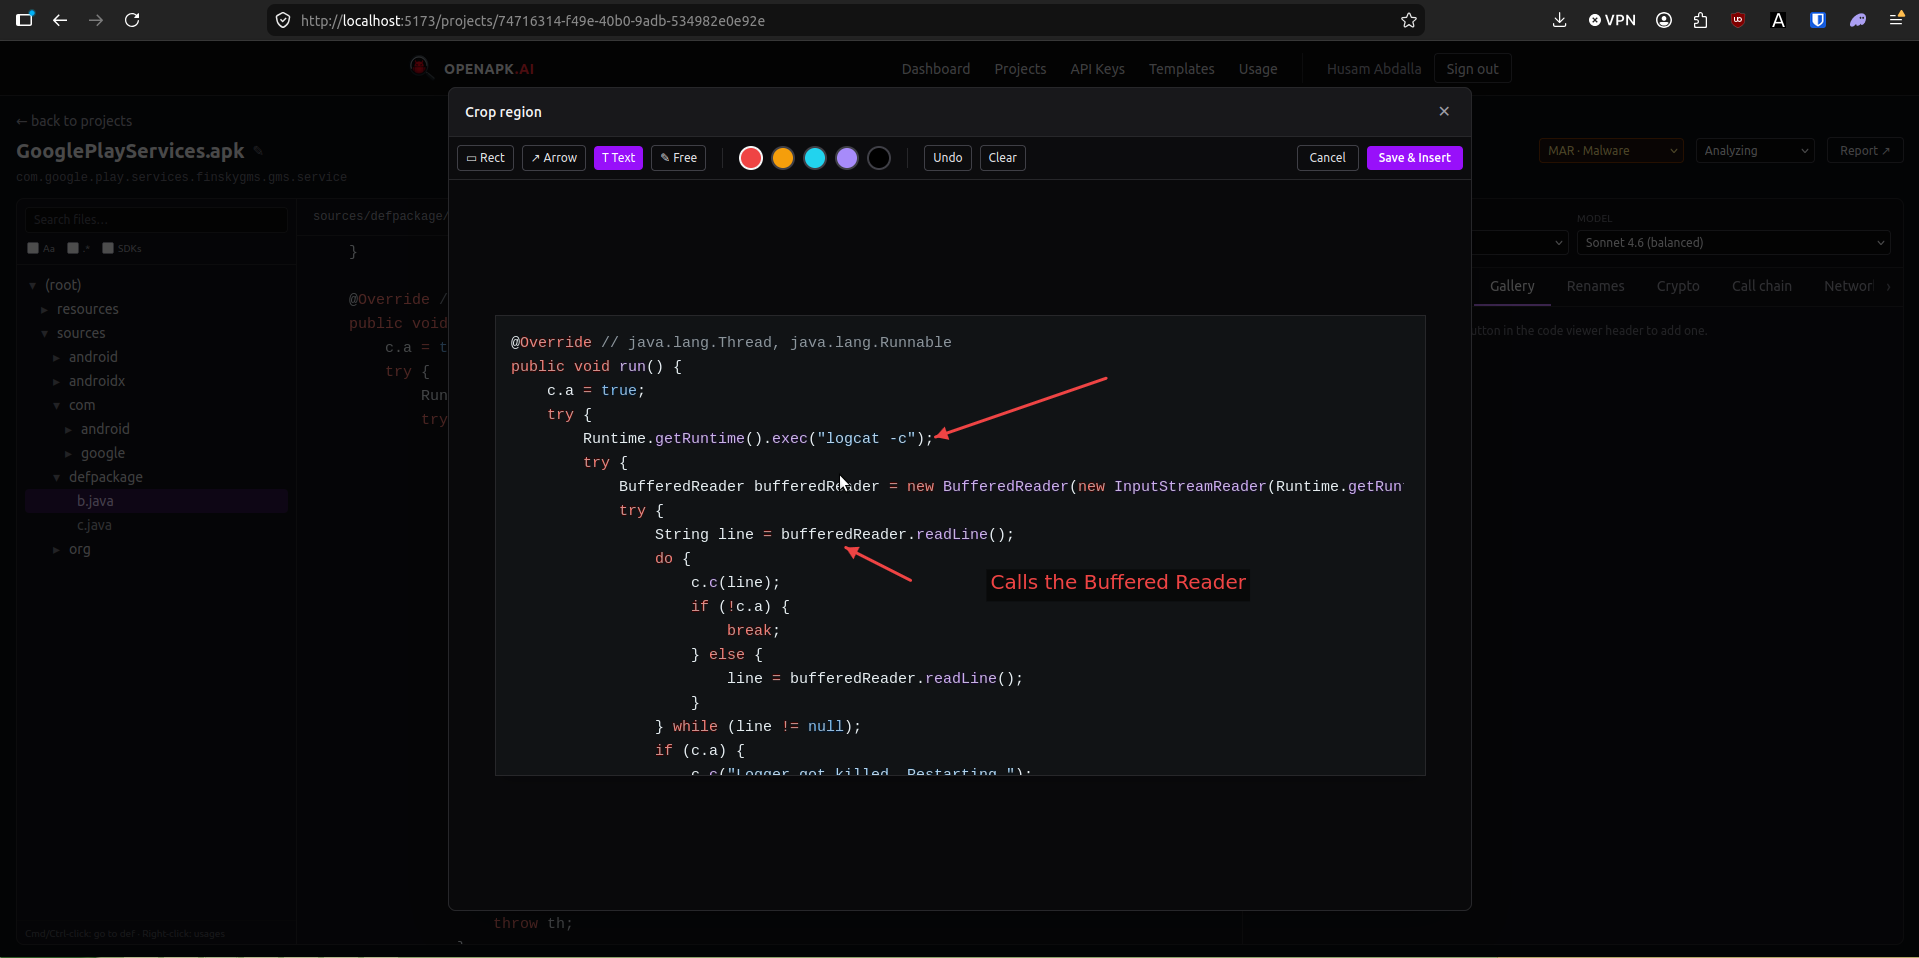The height and width of the screenshot is (958, 1919).
Task: Click Save & Insert button
Action: pyautogui.click(x=1414, y=158)
